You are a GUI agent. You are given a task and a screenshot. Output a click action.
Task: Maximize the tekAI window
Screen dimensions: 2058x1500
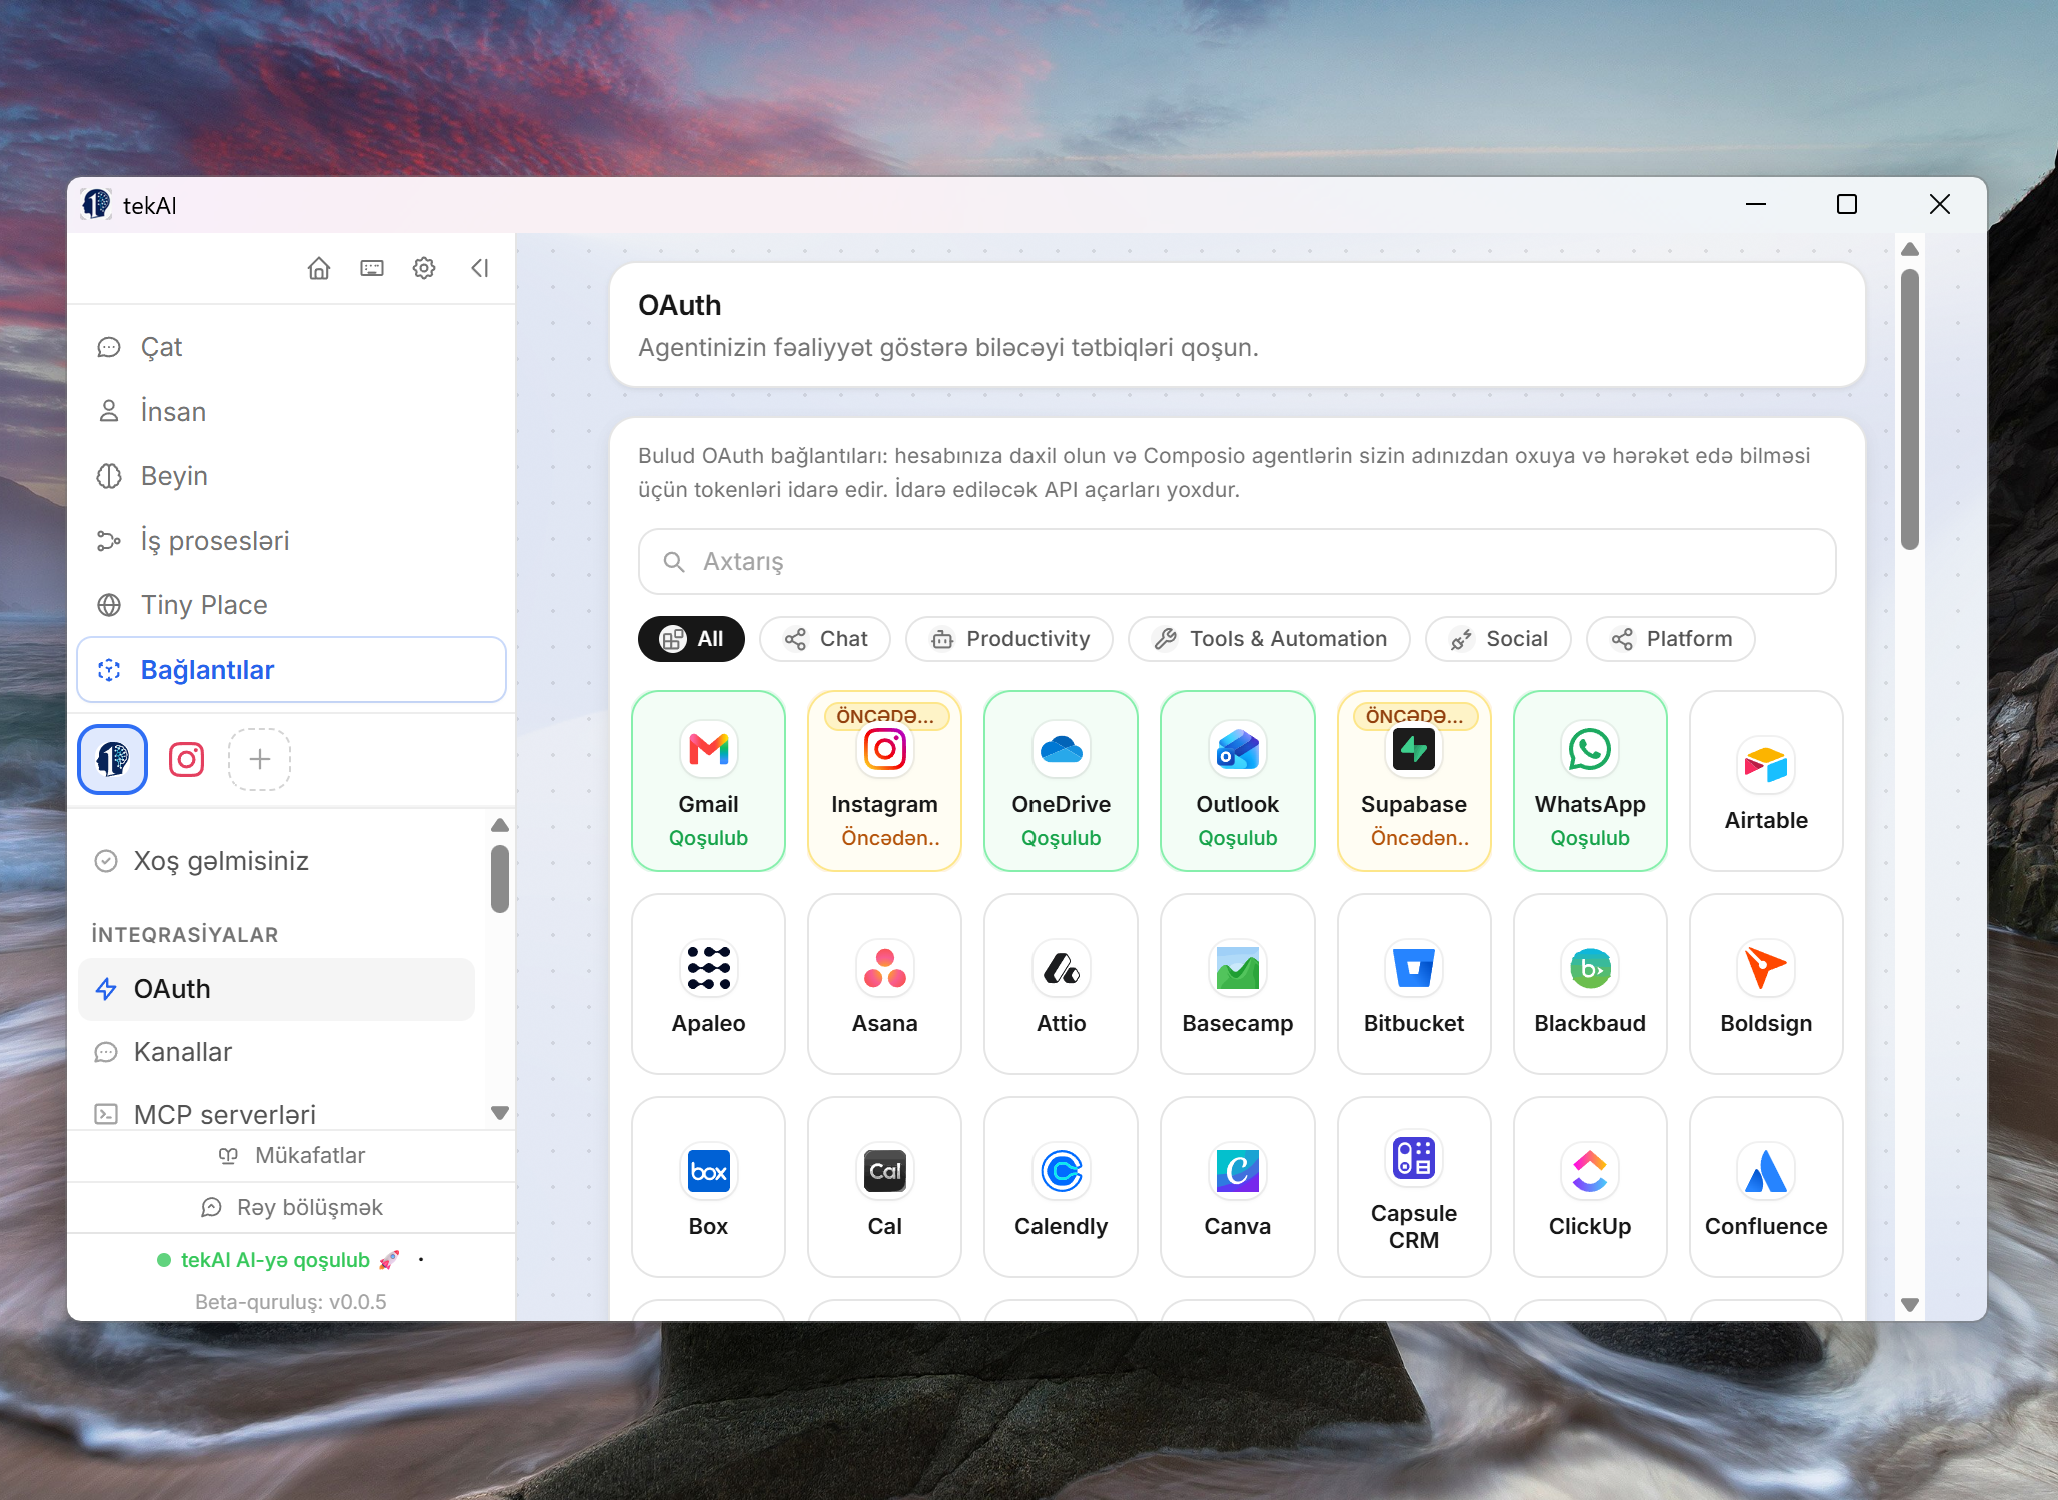pyautogui.click(x=1847, y=204)
